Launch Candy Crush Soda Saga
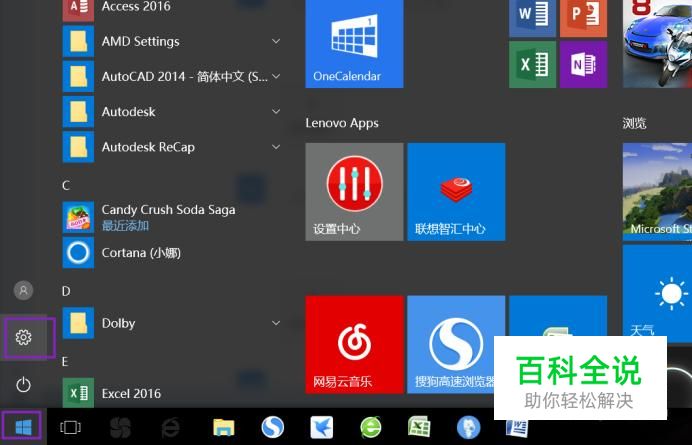This screenshot has width=692, height=445. tap(174, 217)
